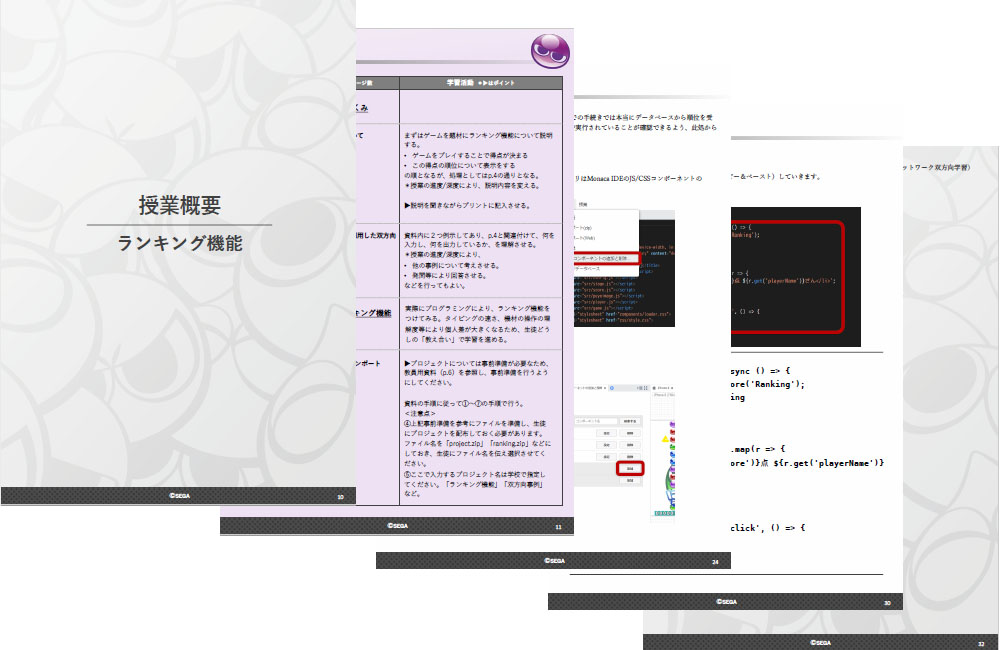Click page number 10 in the footer
The height and width of the screenshot is (650, 1000).
pos(340,496)
